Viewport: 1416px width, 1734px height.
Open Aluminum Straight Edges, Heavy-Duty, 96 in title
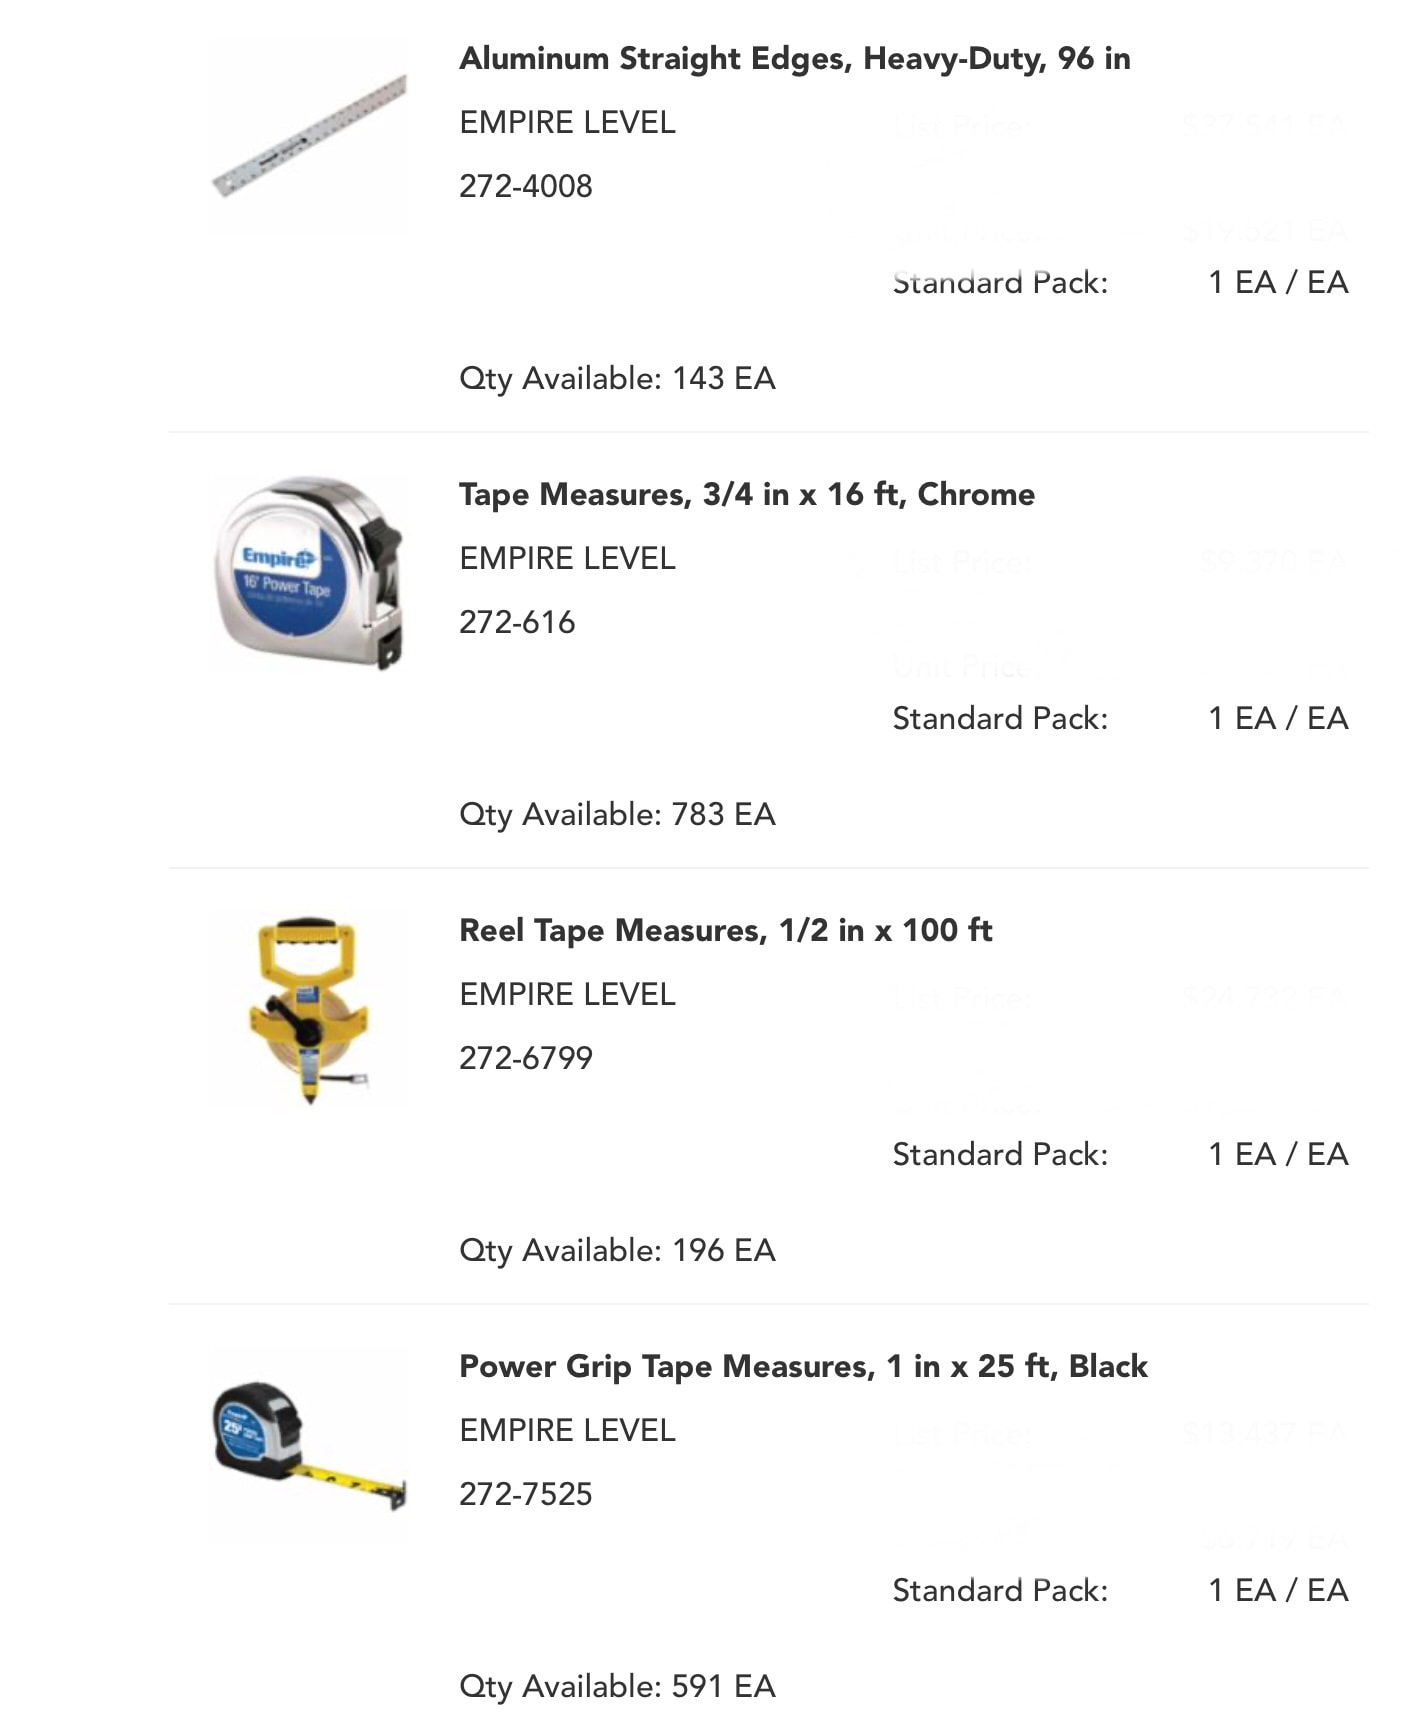pos(795,59)
